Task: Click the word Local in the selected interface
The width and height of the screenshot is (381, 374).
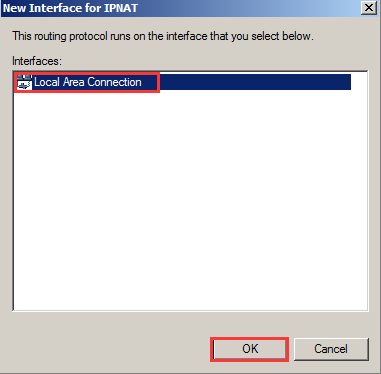Action: click(47, 82)
